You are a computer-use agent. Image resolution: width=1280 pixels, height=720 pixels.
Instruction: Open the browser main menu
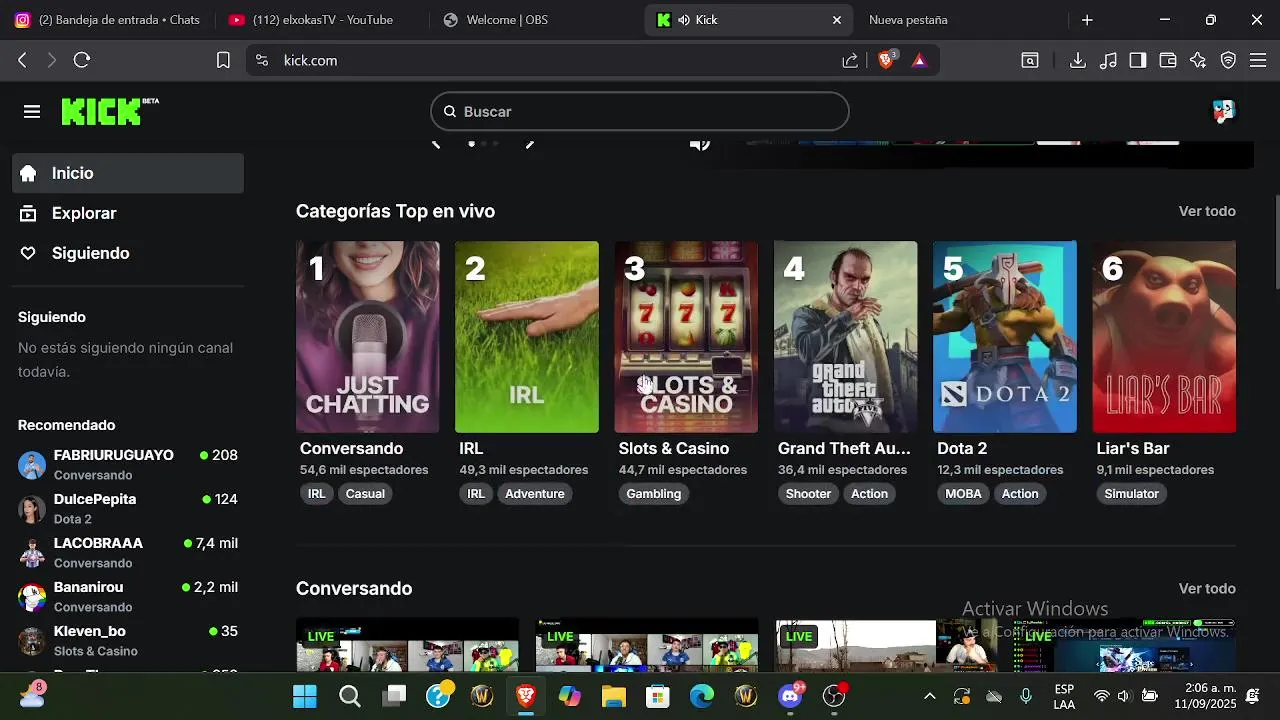(1258, 60)
